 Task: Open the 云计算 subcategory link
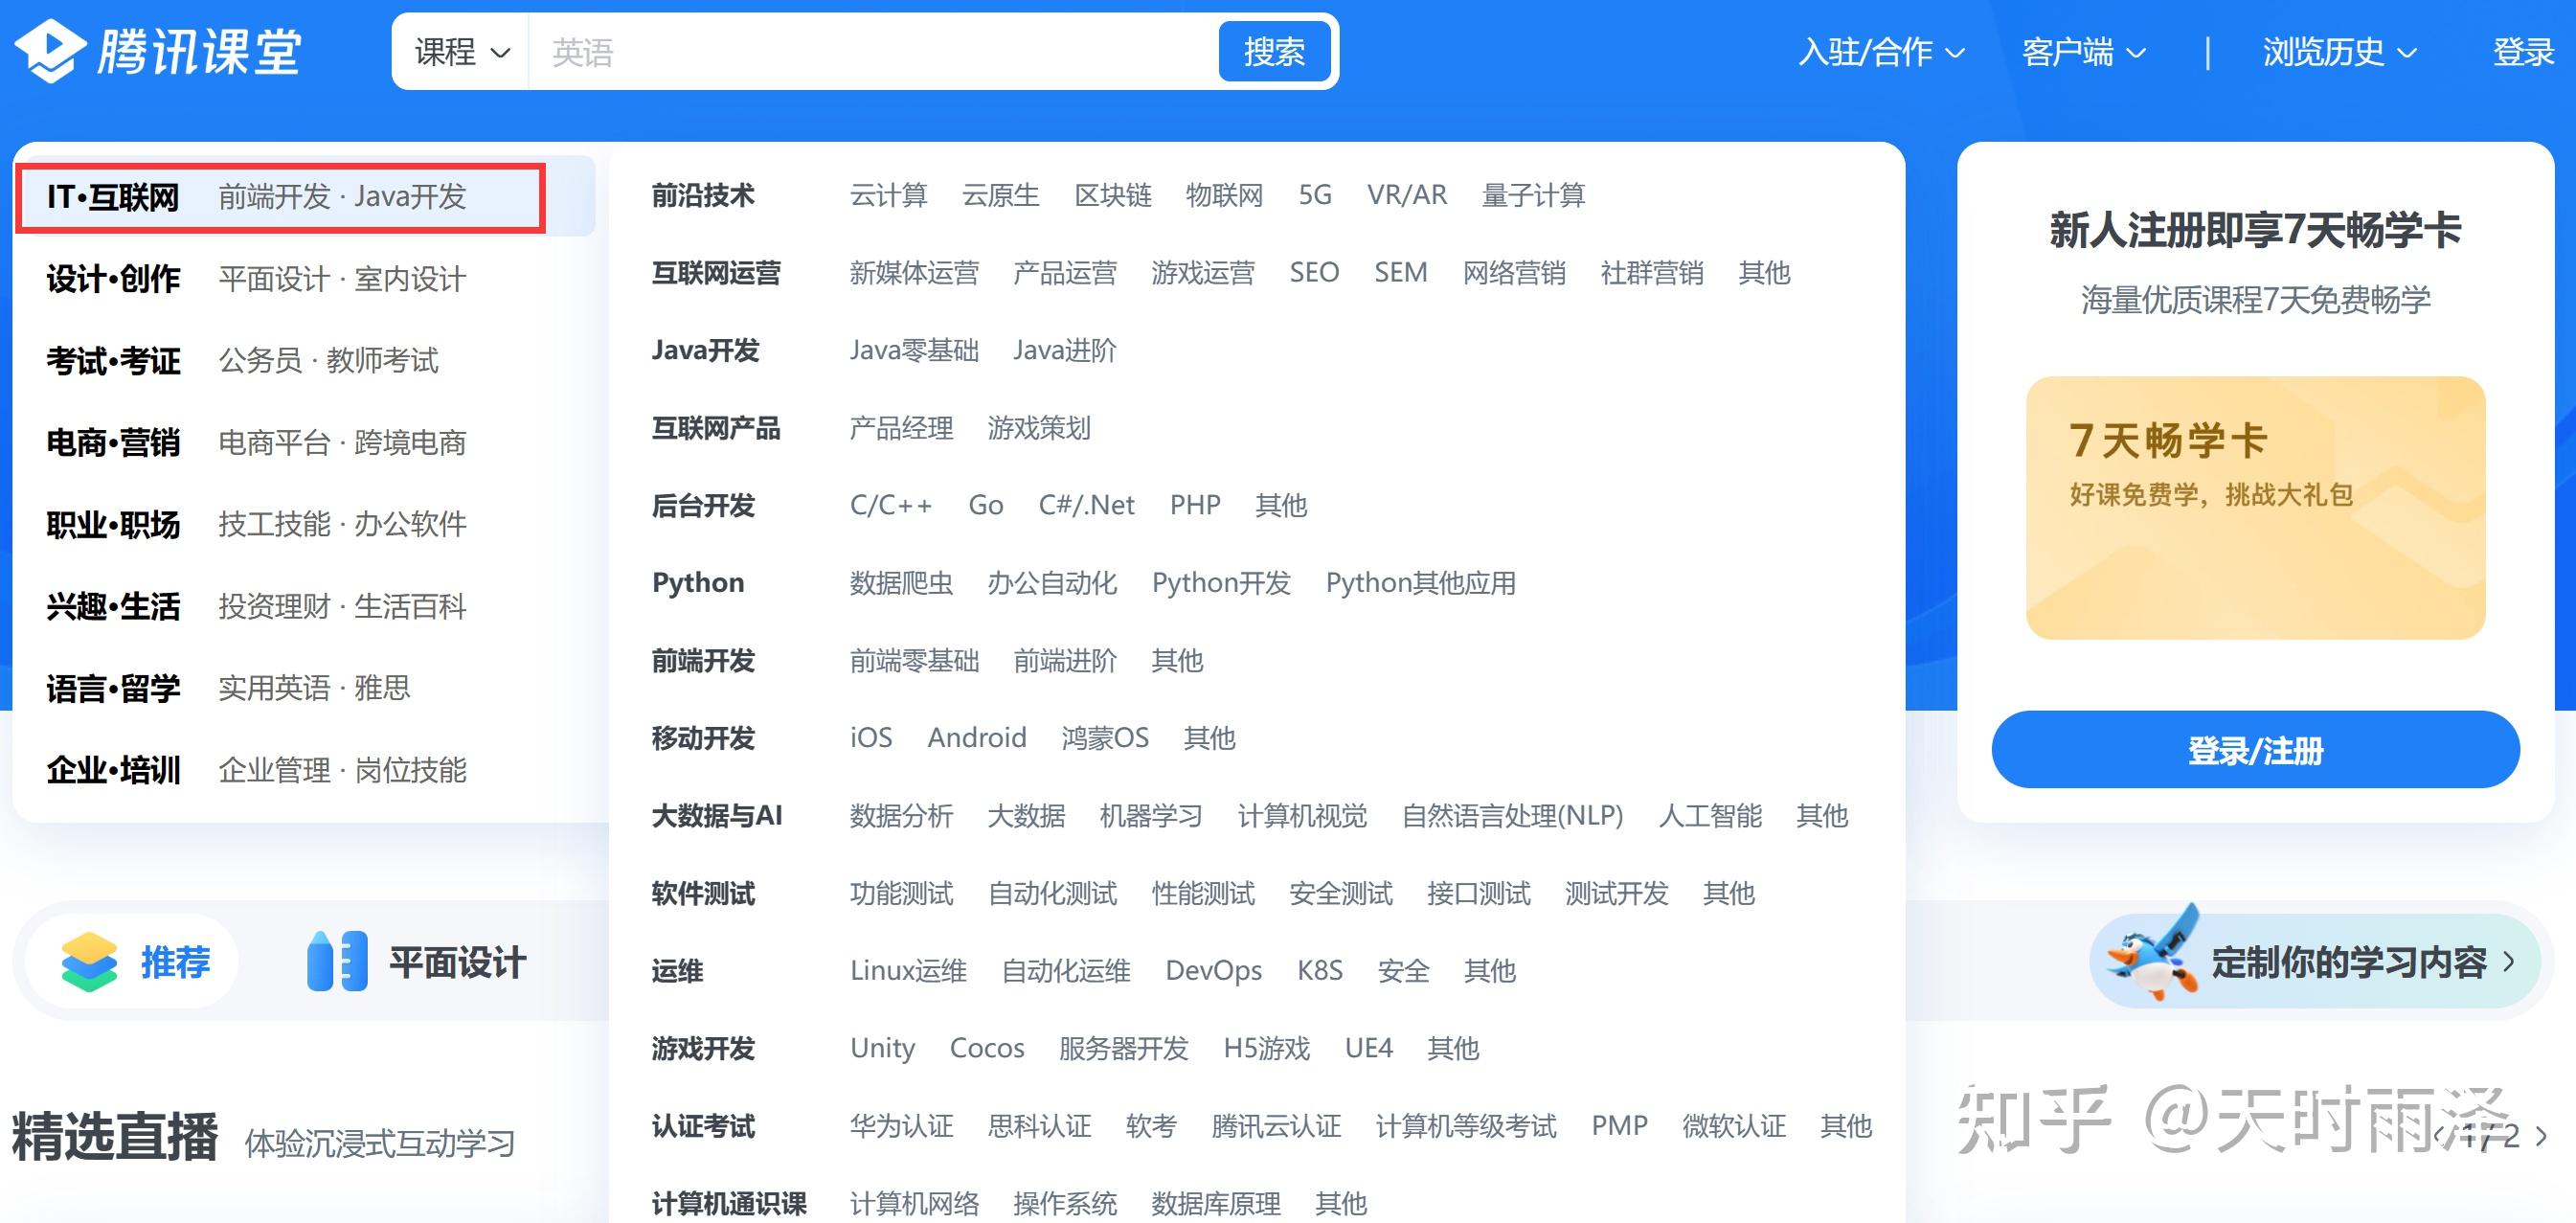(x=888, y=195)
